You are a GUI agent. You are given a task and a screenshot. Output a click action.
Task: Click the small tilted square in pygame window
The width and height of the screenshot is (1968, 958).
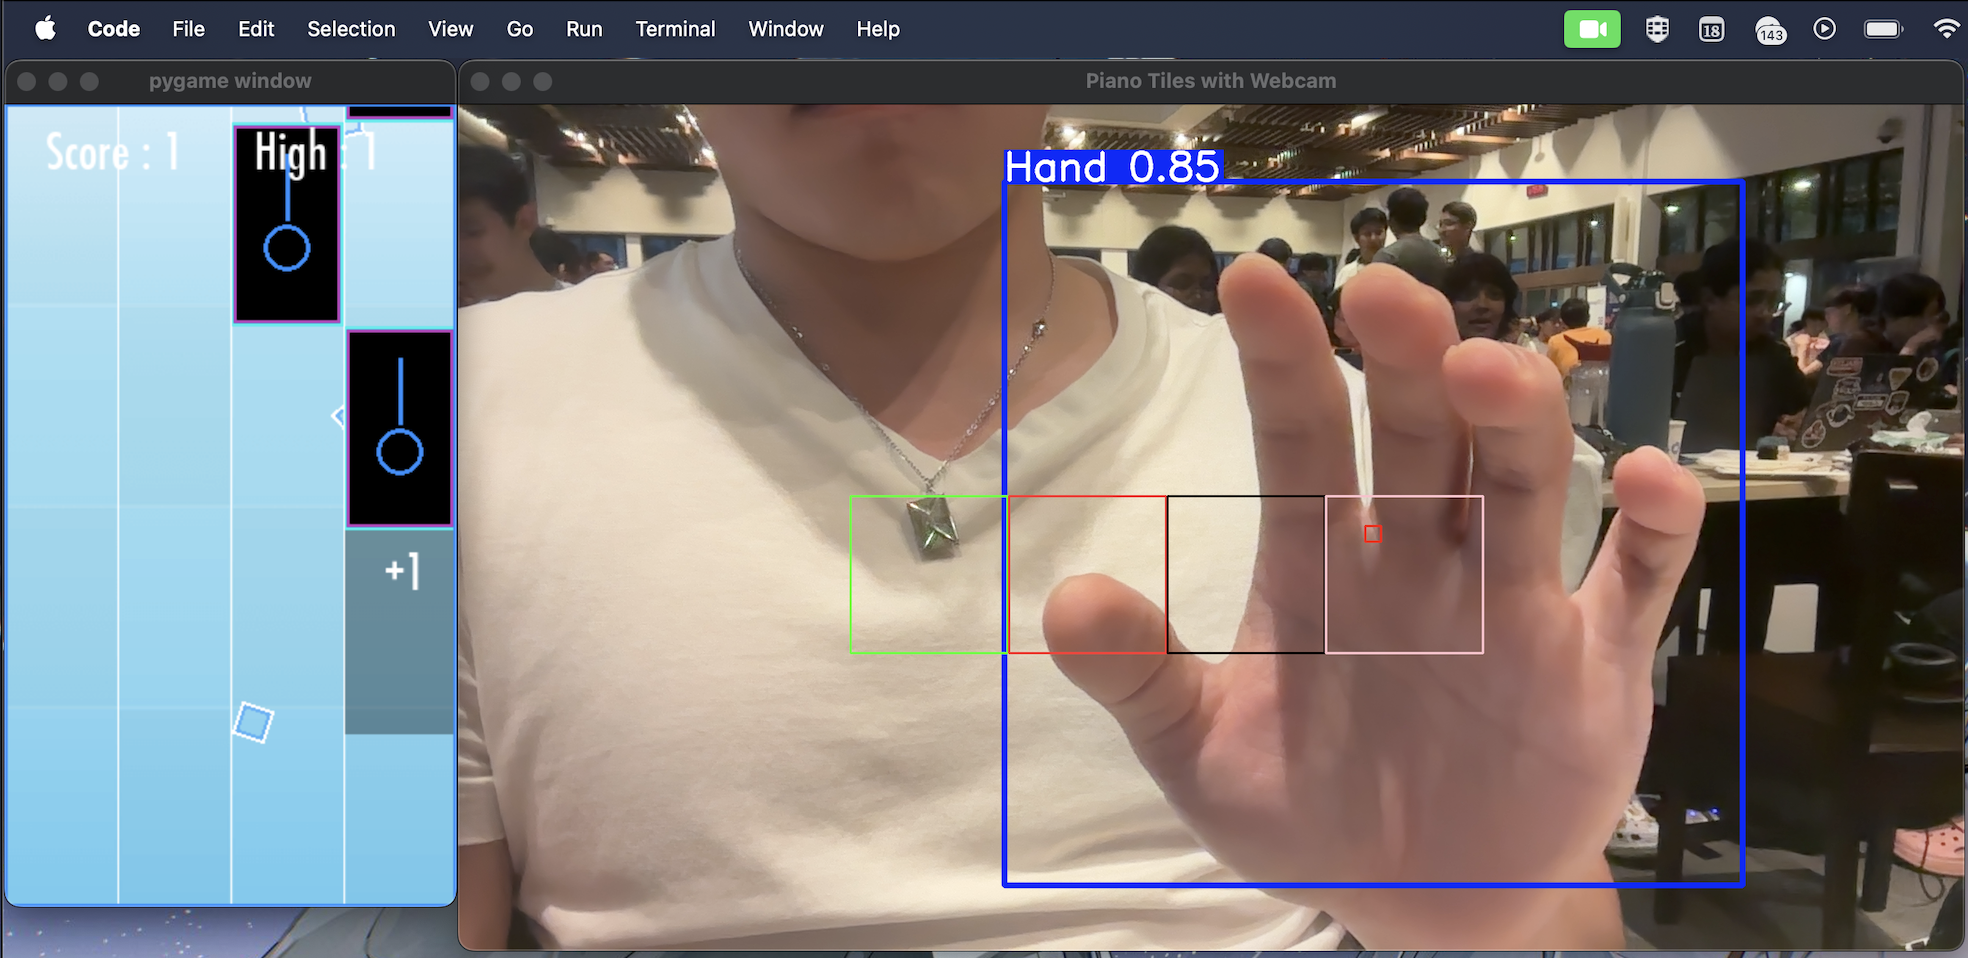pos(253,722)
